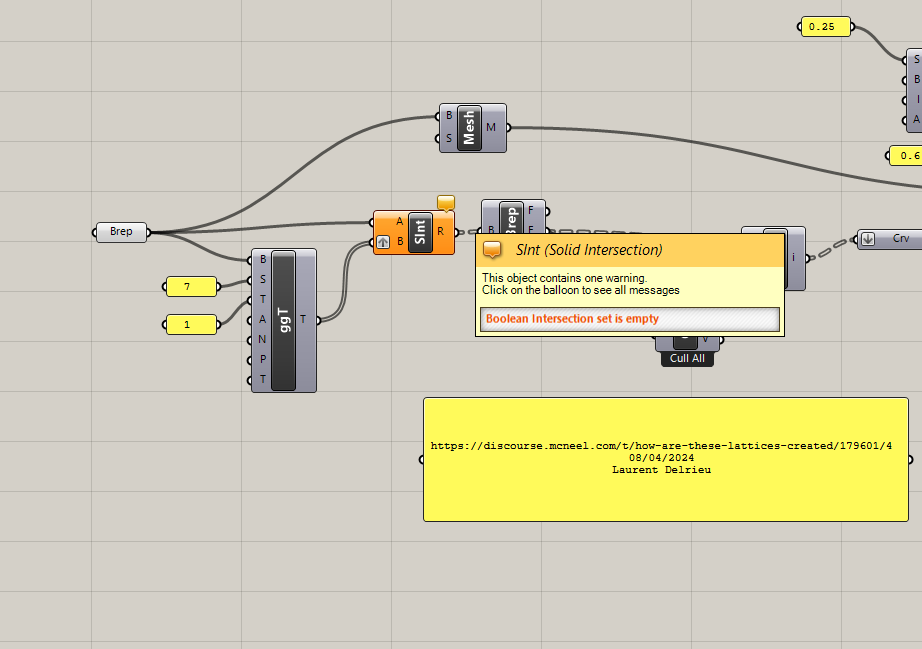Click the 'SInt (Solid Intersection)' tooltip title
922x649 pixels.
[589, 250]
